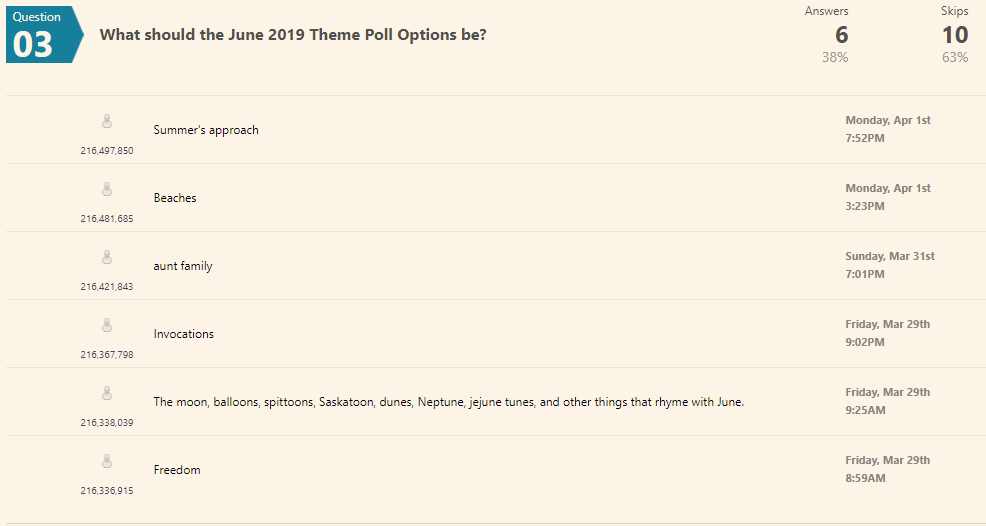This screenshot has width=986, height=526.
Task: Select the response about rhymes with June
Action: coord(448,402)
